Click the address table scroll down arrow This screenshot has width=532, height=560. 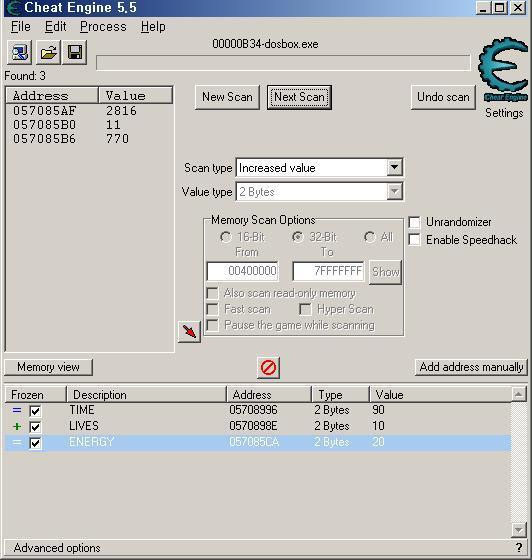pos(518,530)
